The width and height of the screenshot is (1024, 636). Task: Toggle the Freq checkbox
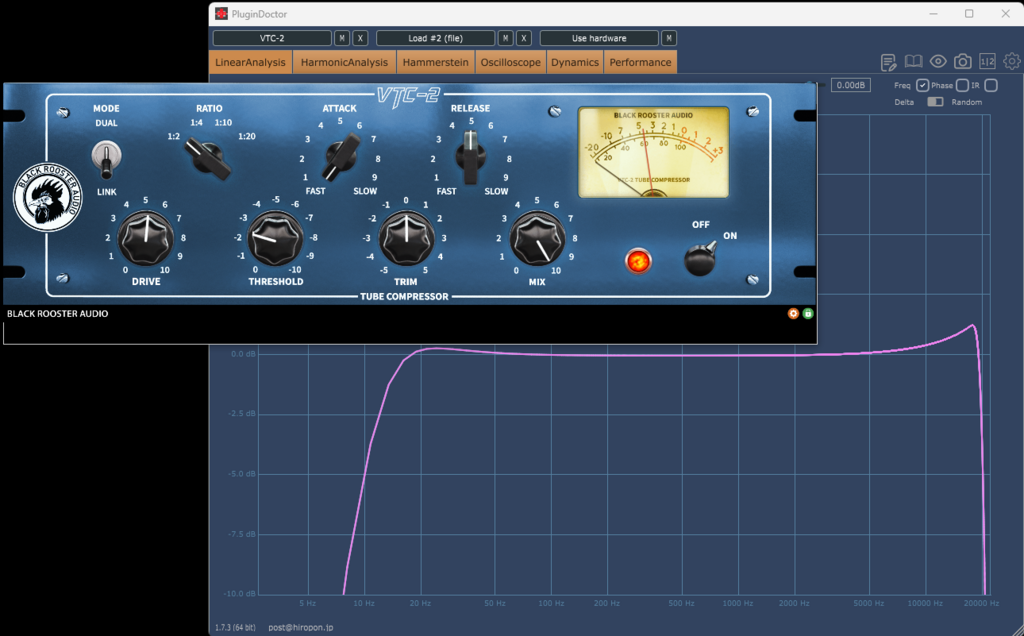click(x=922, y=86)
